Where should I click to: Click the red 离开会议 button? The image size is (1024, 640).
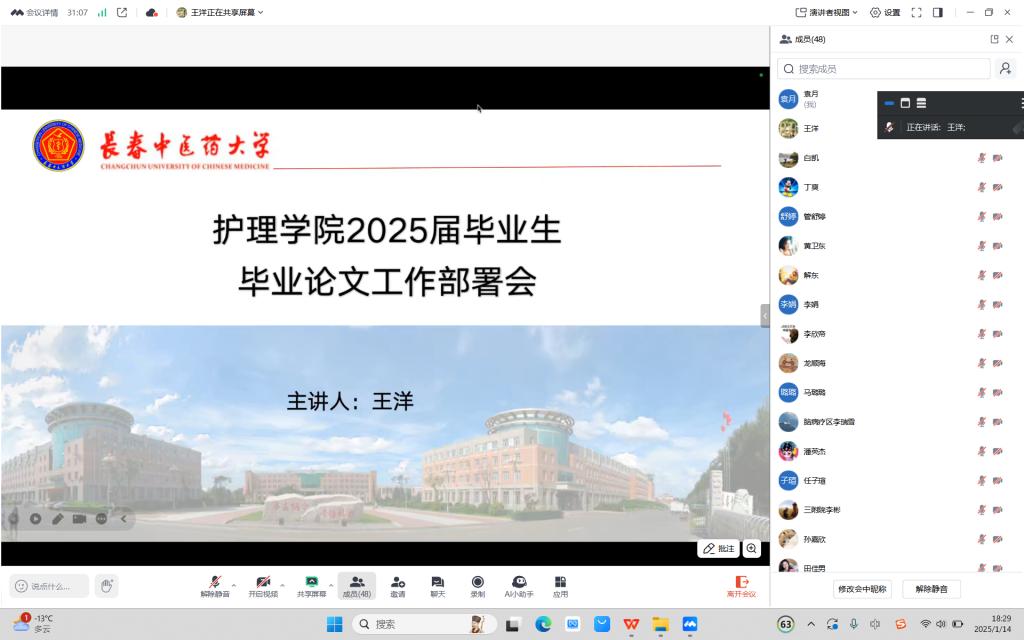pos(741,585)
